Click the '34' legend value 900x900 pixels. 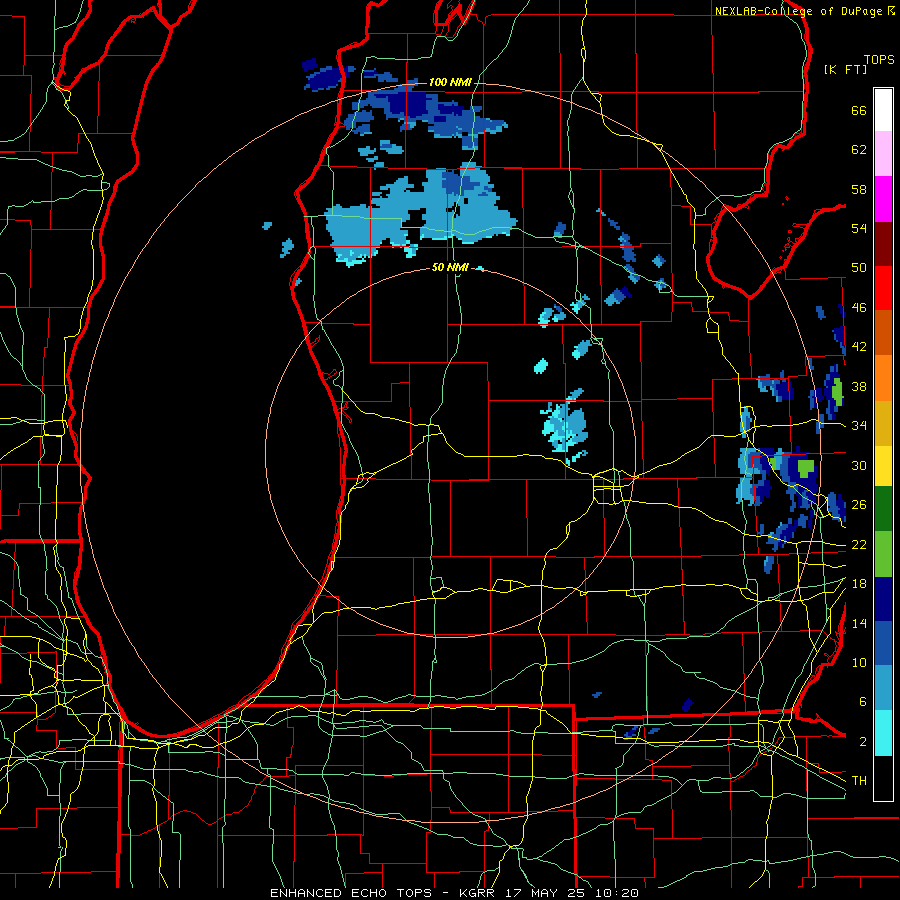[859, 426]
